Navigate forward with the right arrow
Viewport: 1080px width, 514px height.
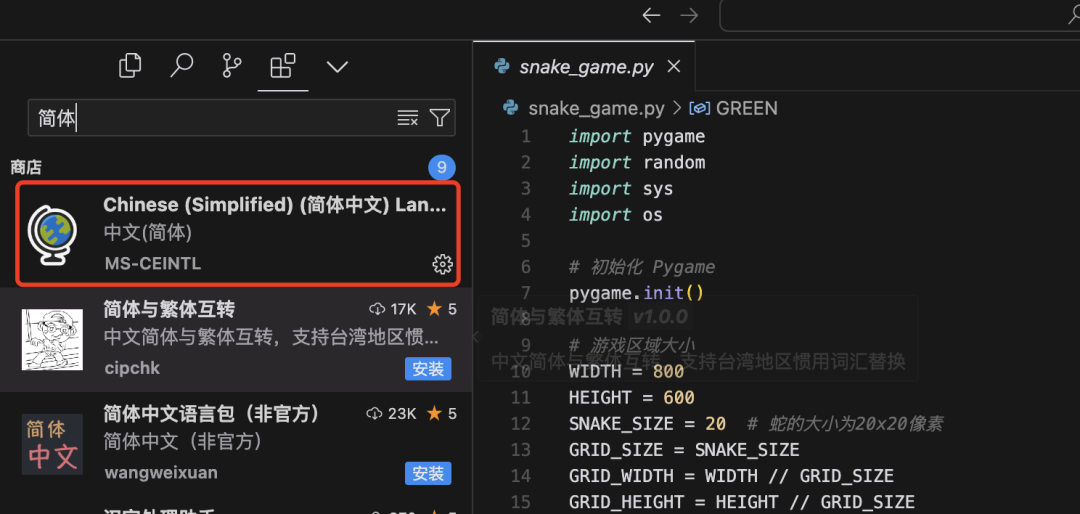pos(689,15)
